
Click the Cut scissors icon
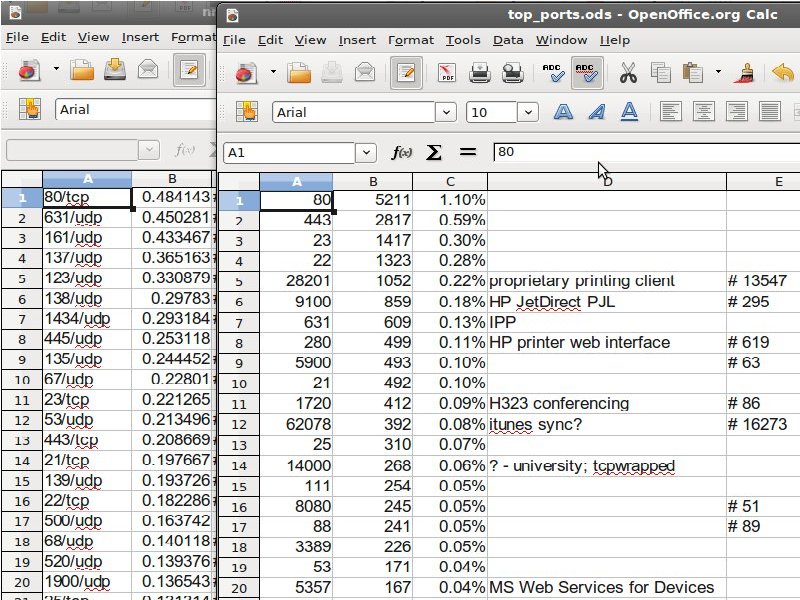pyautogui.click(x=628, y=73)
